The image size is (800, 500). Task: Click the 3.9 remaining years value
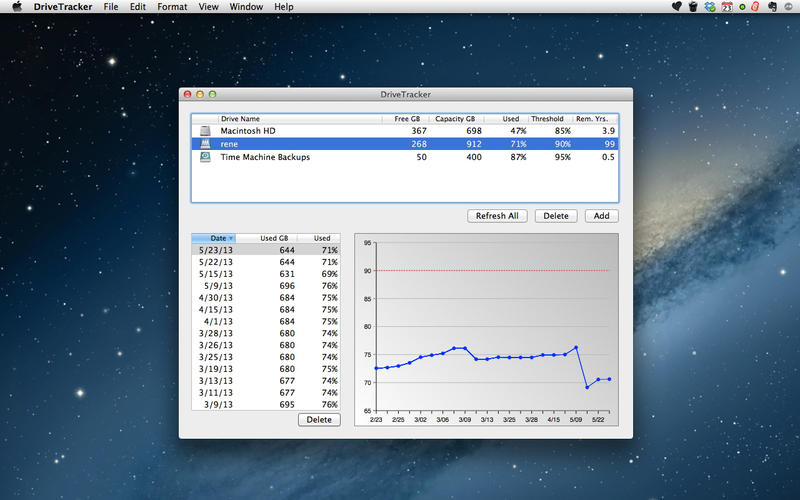pos(608,131)
